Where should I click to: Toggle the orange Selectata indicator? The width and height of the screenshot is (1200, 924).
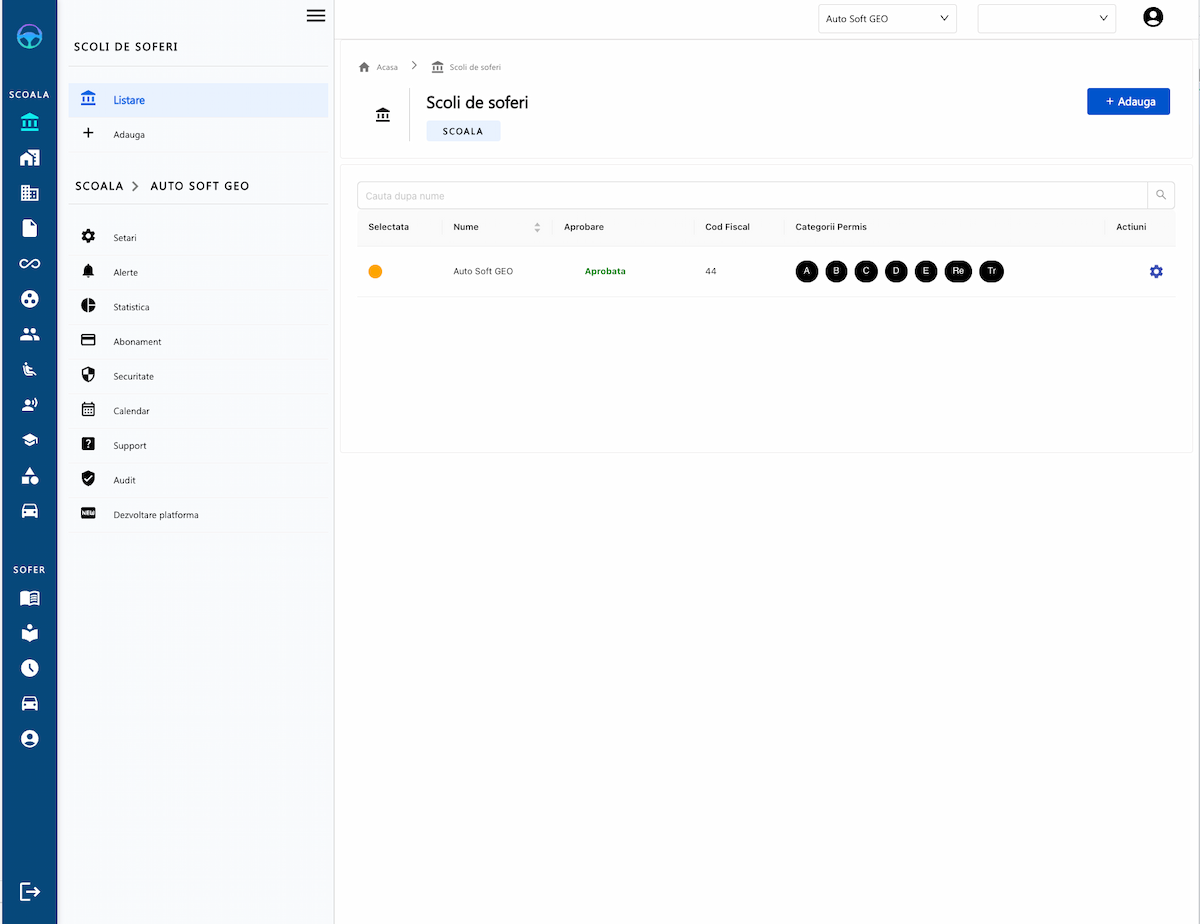pyautogui.click(x=375, y=271)
